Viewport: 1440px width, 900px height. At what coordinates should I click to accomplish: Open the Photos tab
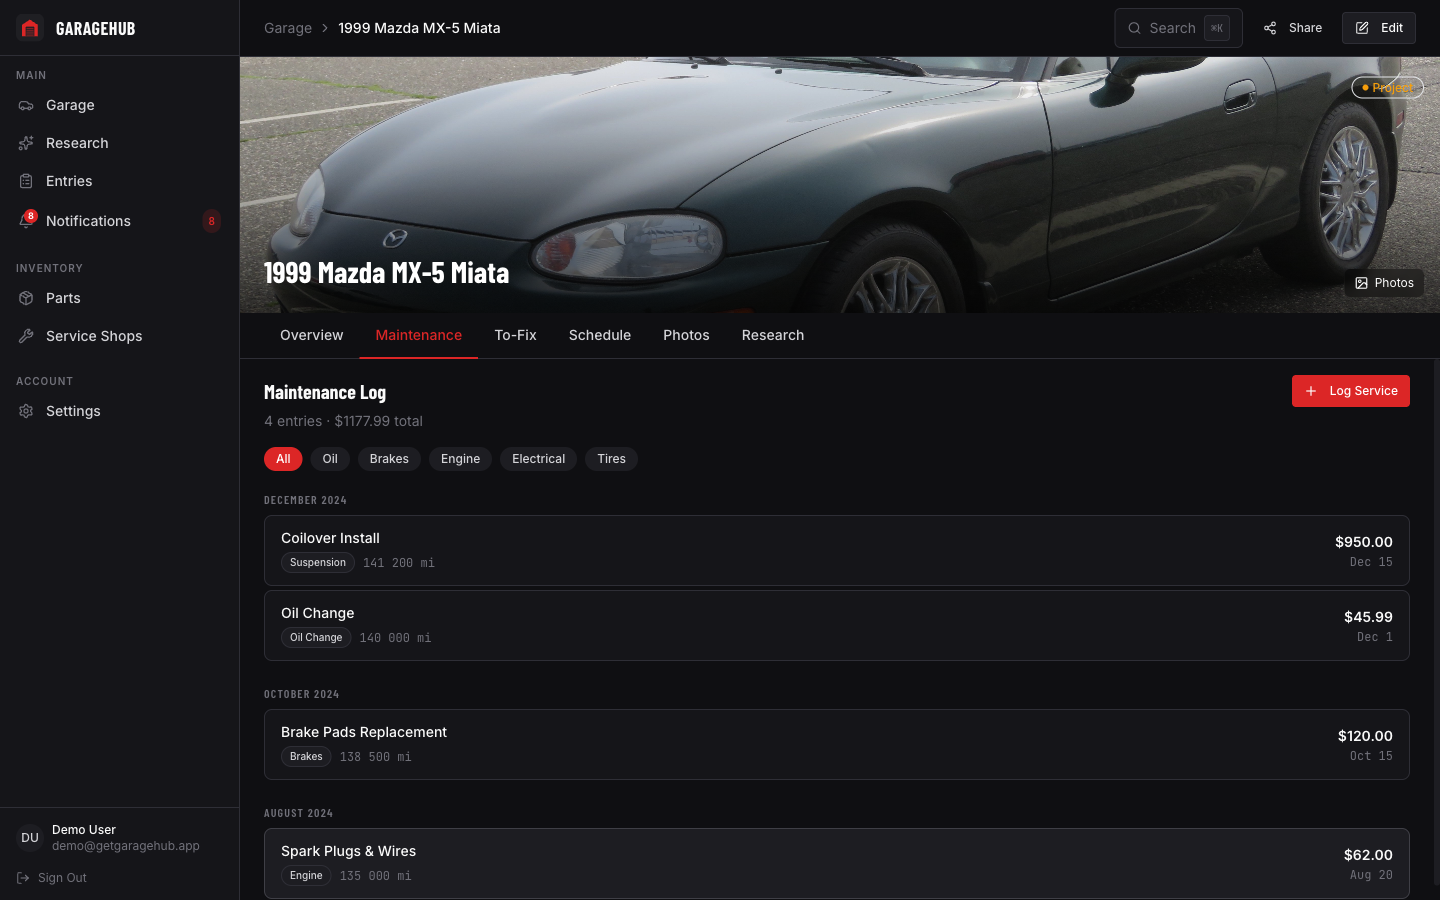(x=686, y=335)
